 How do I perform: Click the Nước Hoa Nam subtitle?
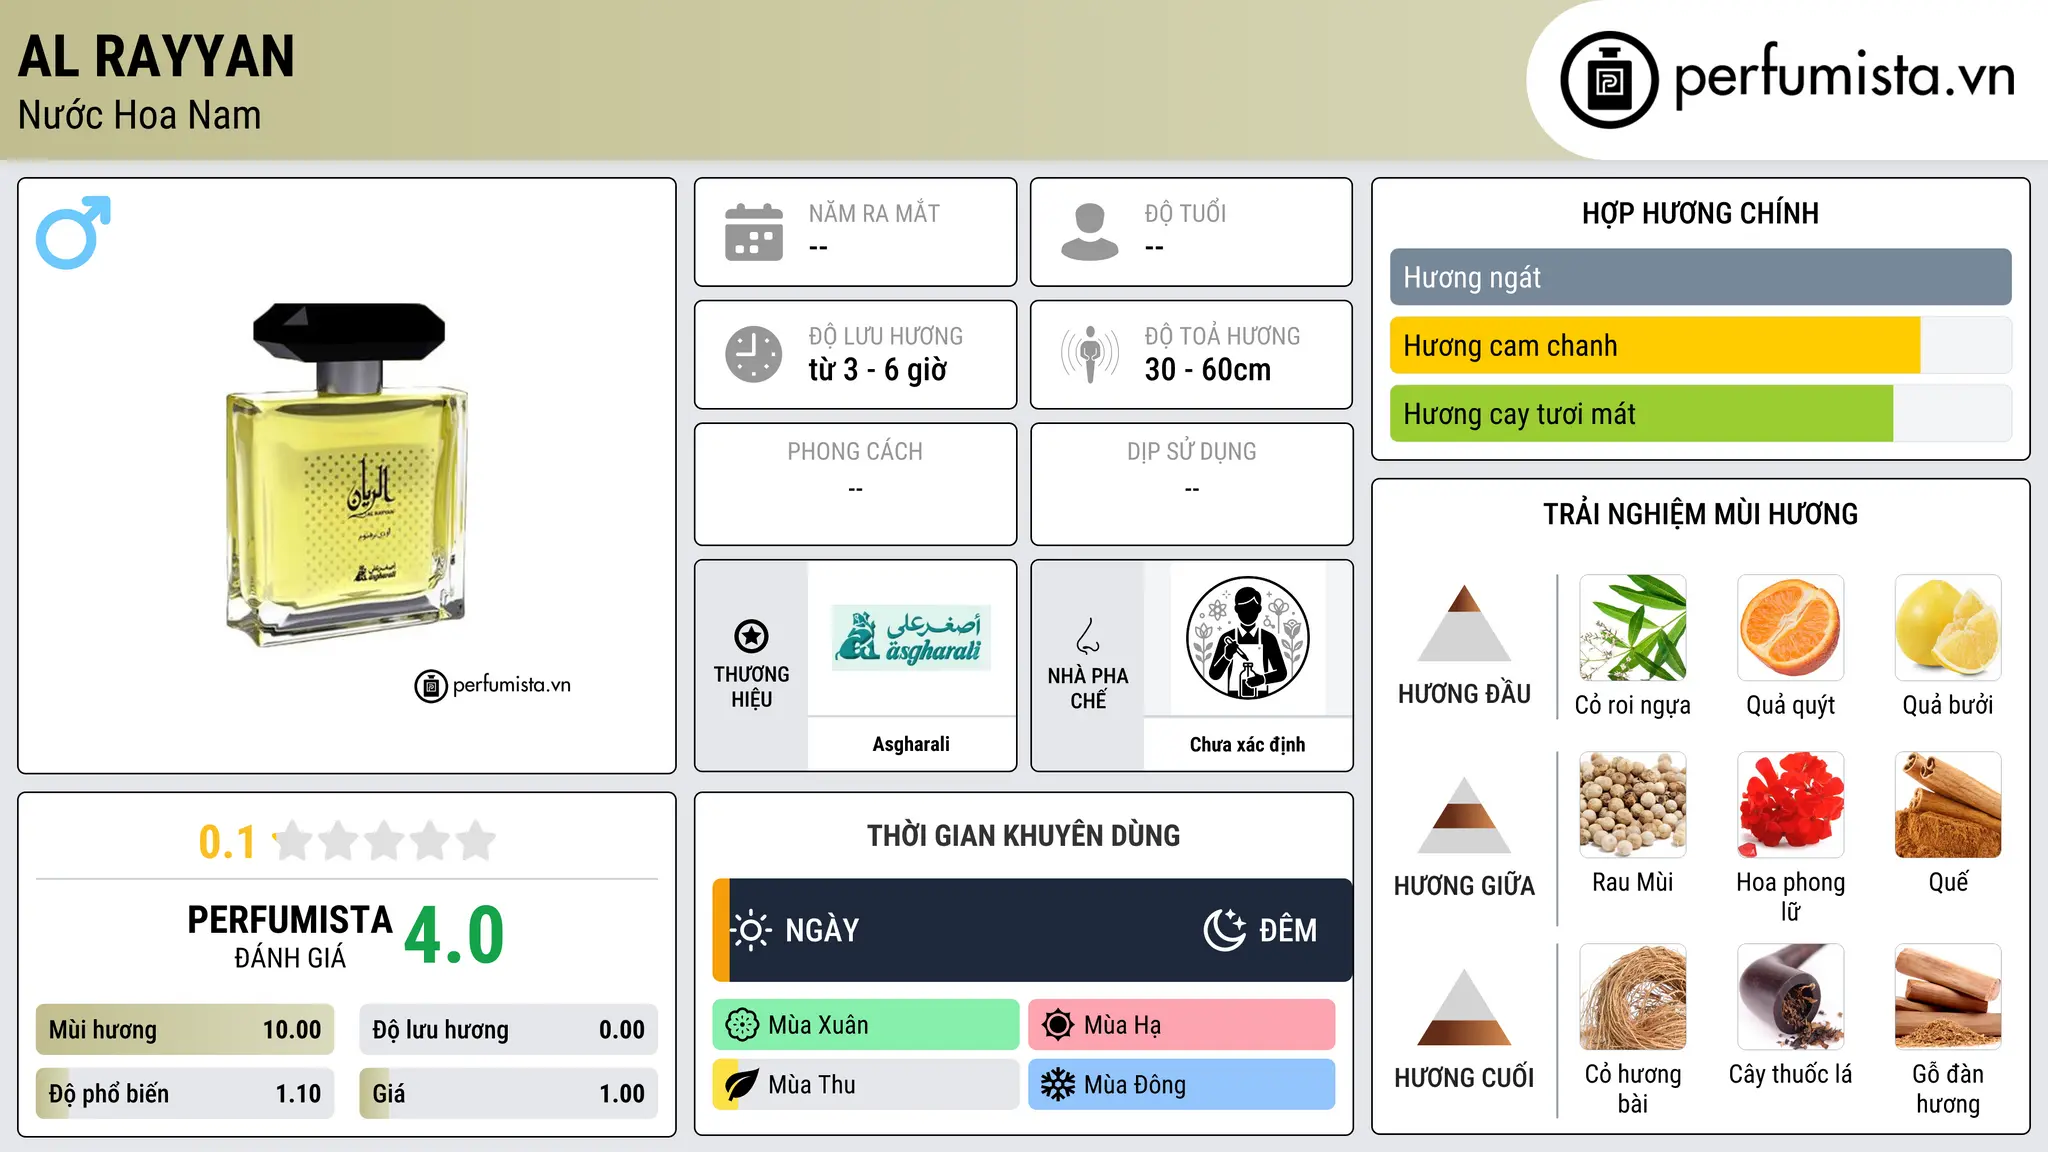point(139,115)
